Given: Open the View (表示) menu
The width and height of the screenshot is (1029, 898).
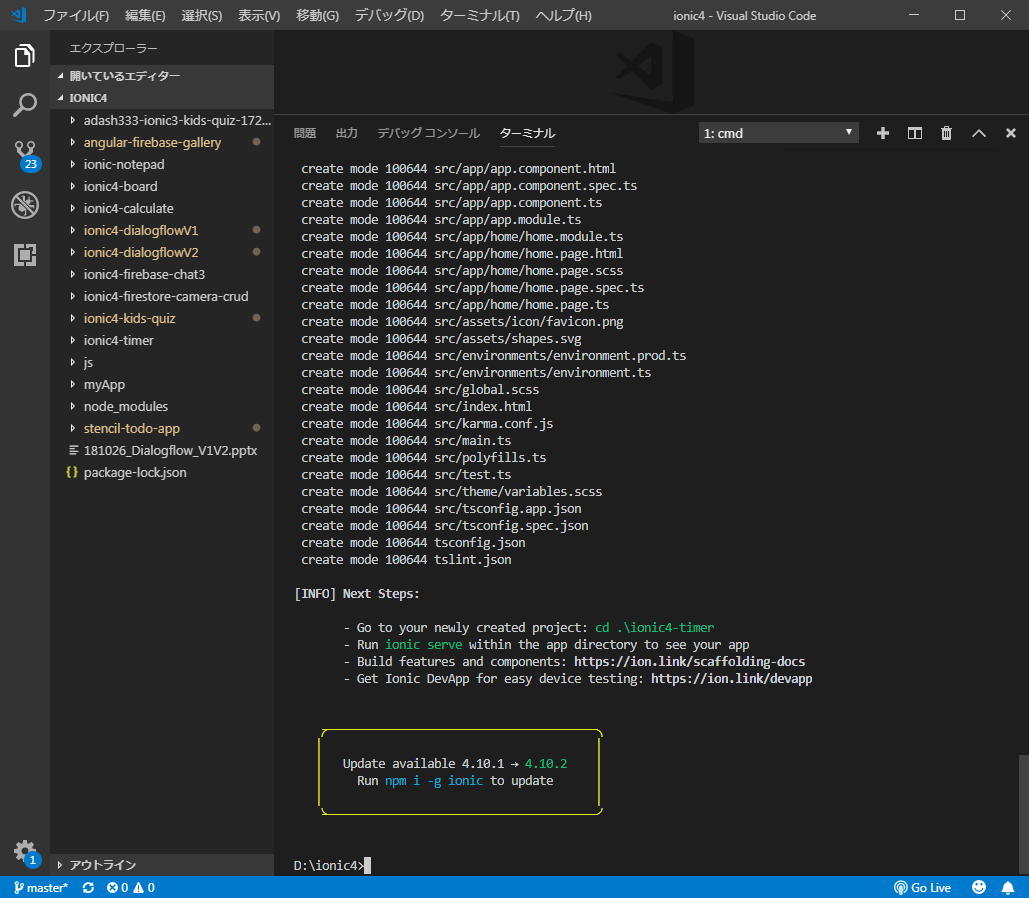Looking at the screenshot, I should [x=259, y=15].
